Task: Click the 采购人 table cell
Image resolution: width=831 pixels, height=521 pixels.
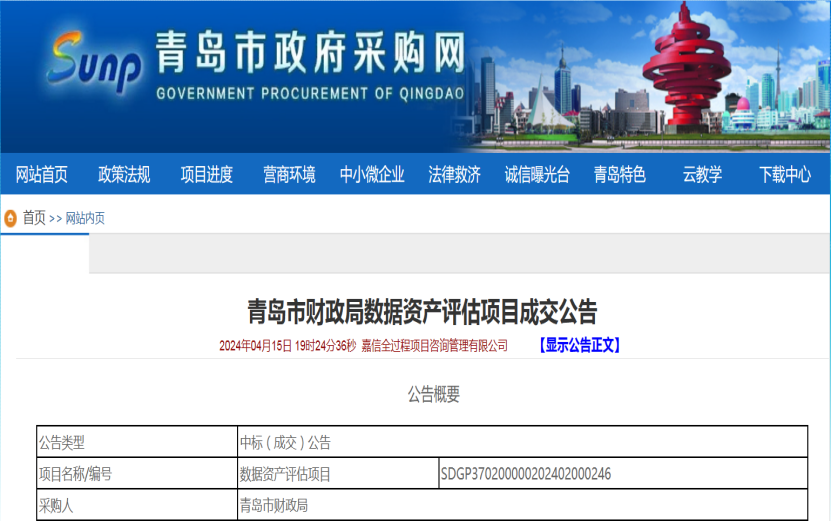Action: (x=137, y=505)
